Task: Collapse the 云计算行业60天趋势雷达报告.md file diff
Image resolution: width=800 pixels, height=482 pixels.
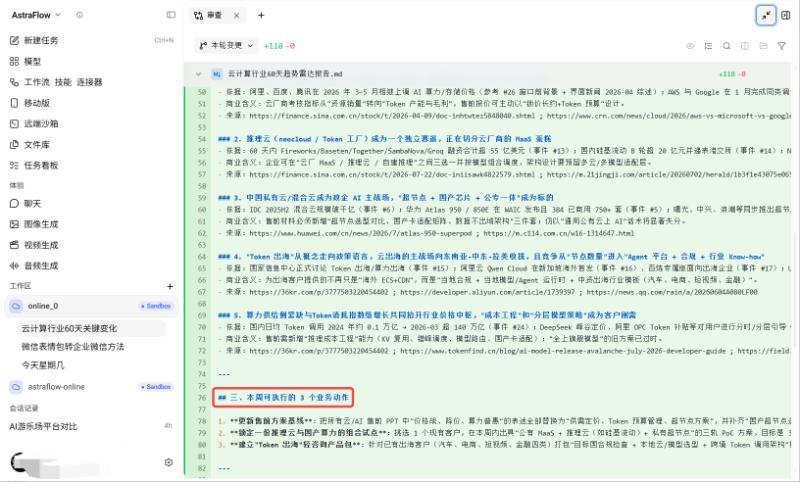Action: click(198, 74)
